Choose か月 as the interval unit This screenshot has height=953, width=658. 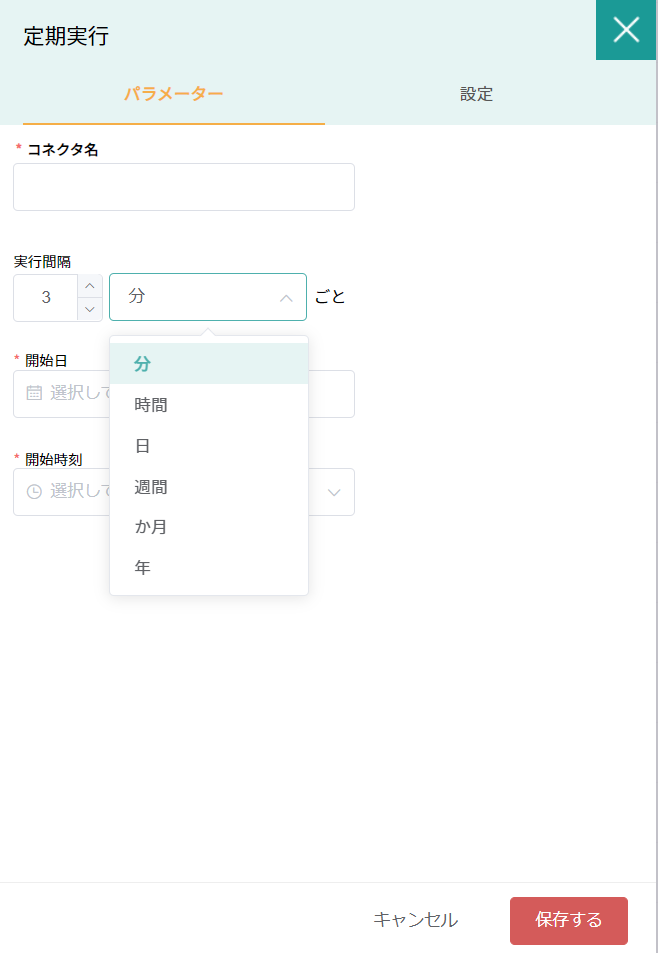pos(151,527)
